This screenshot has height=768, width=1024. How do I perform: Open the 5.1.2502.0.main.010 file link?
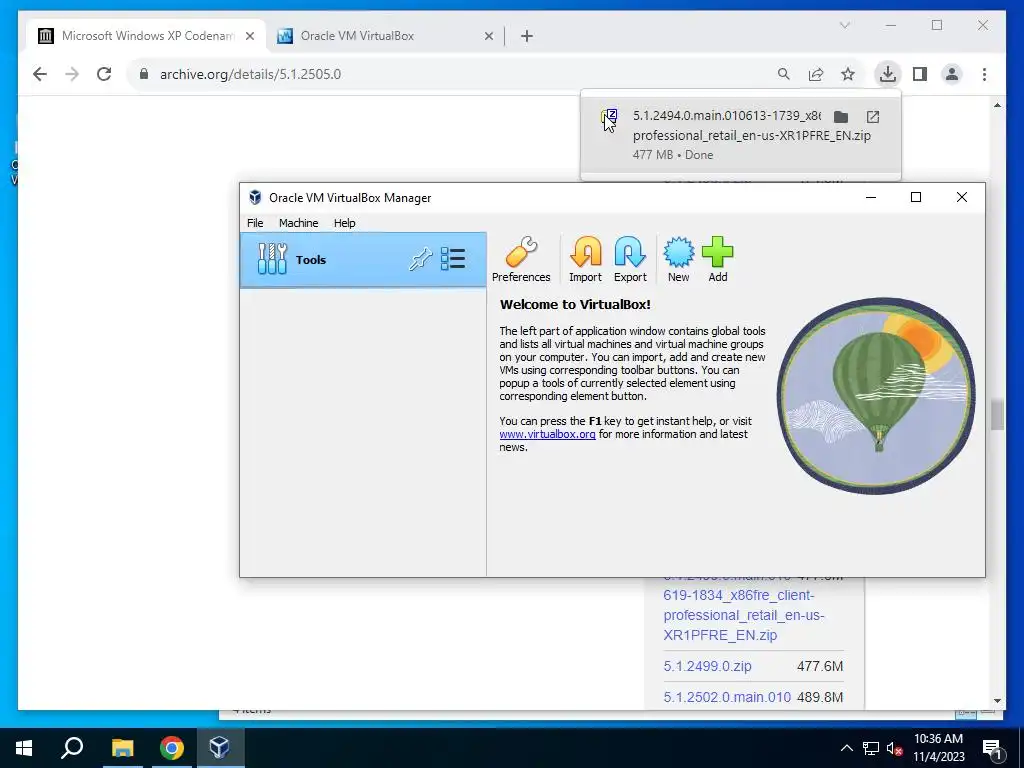pyautogui.click(x=727, y=697)
